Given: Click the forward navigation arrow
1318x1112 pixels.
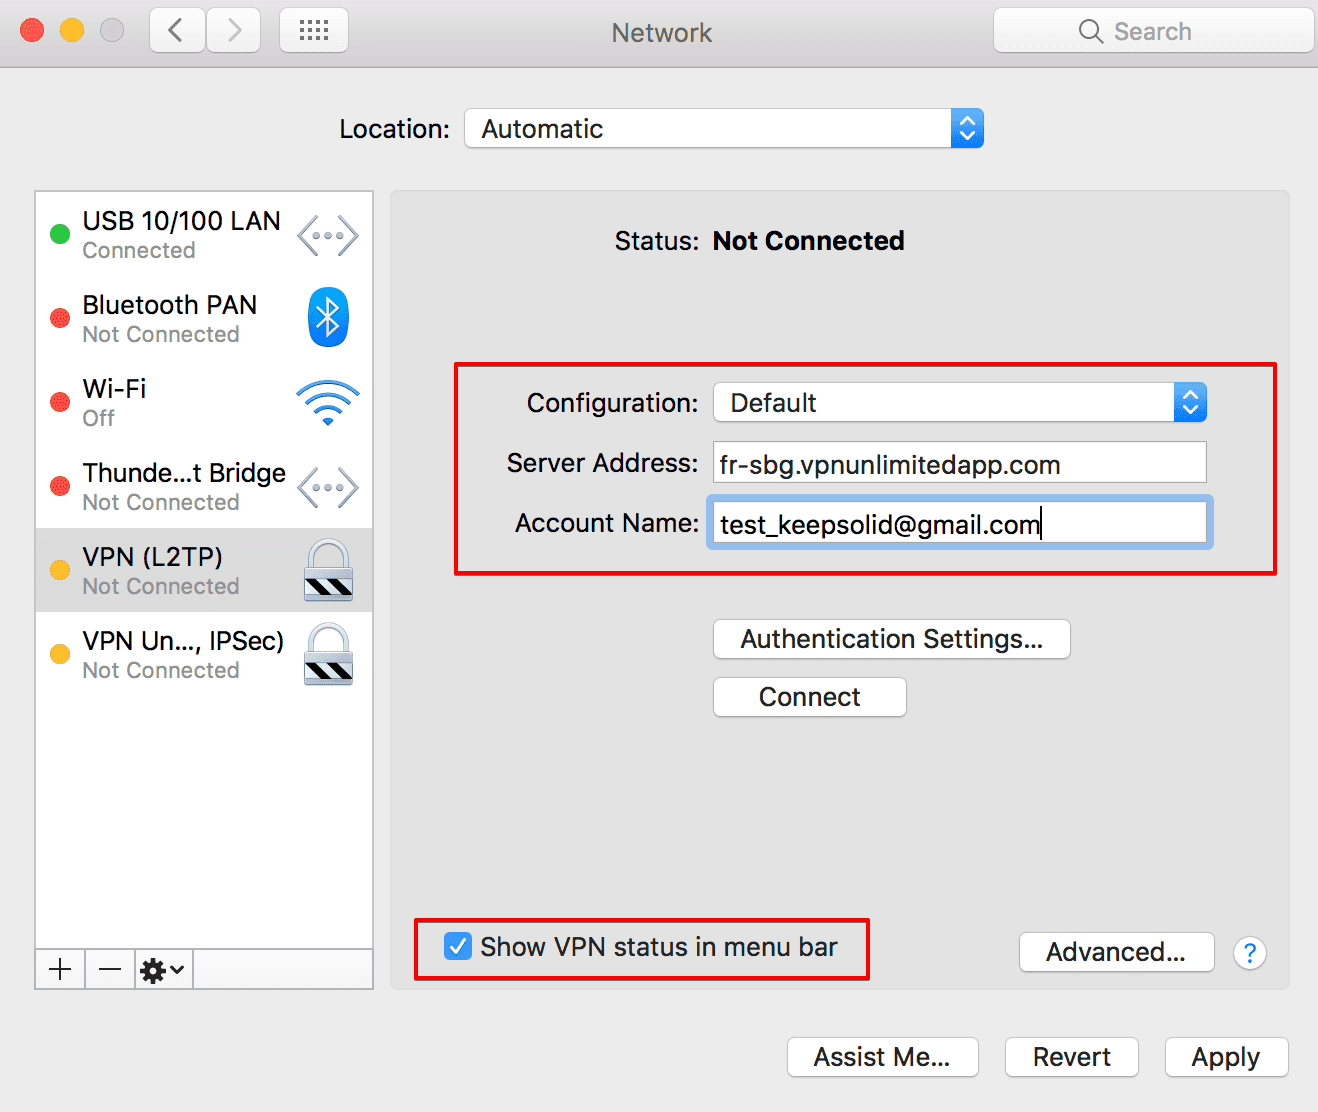Looking at the screenshot, I should point(234,31).
